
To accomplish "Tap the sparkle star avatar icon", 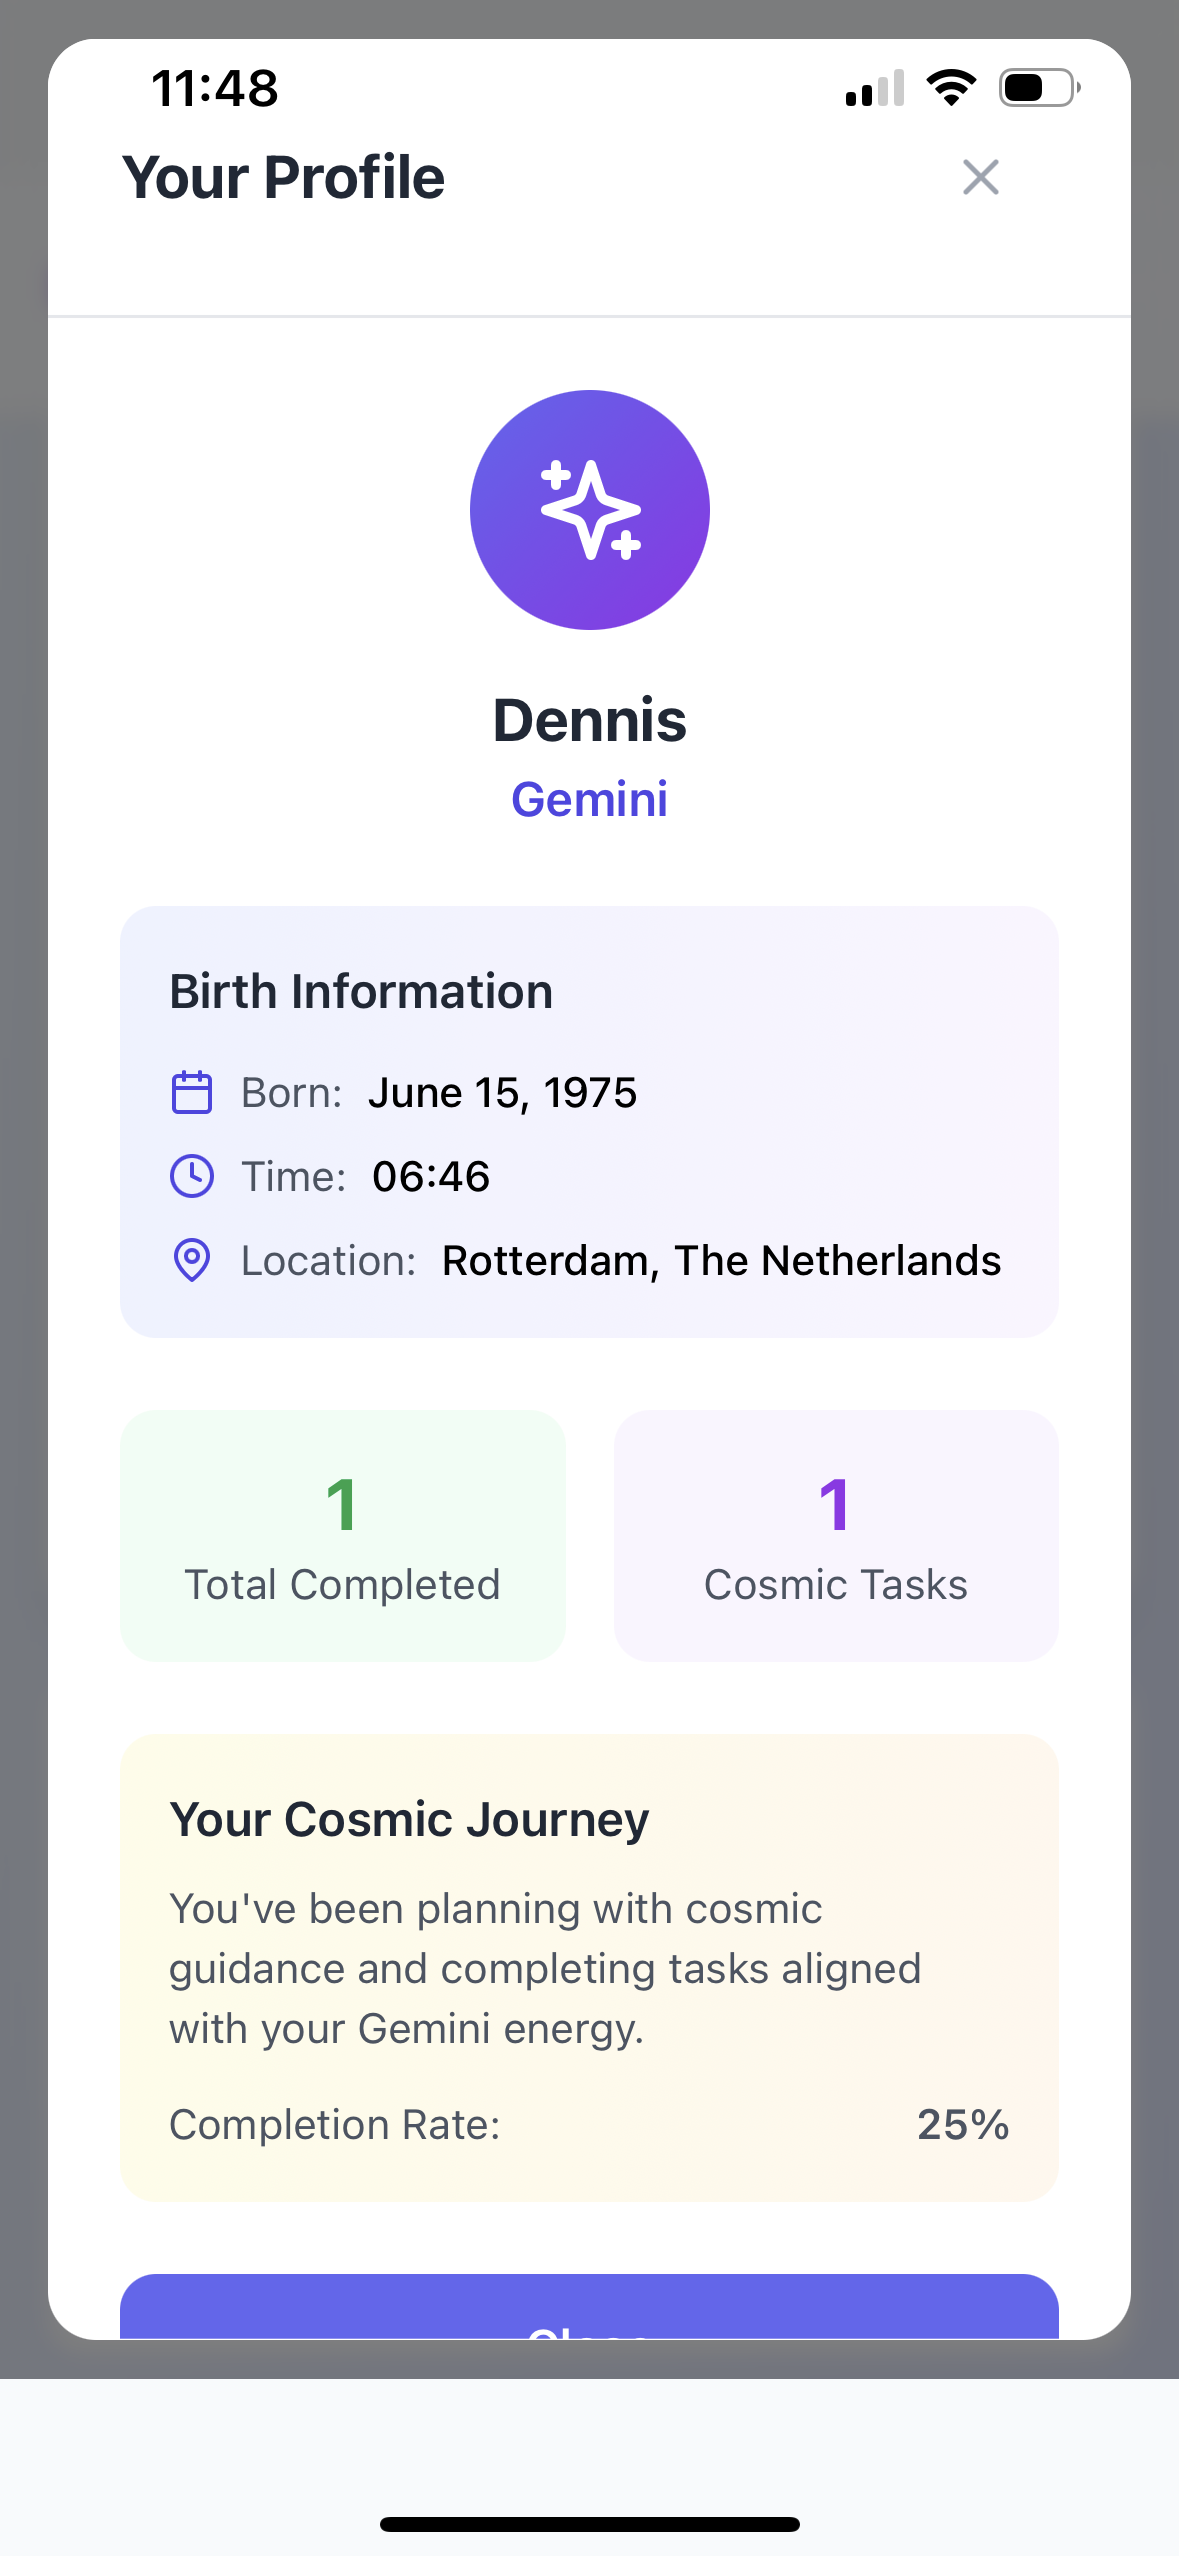I will [590, 510].
